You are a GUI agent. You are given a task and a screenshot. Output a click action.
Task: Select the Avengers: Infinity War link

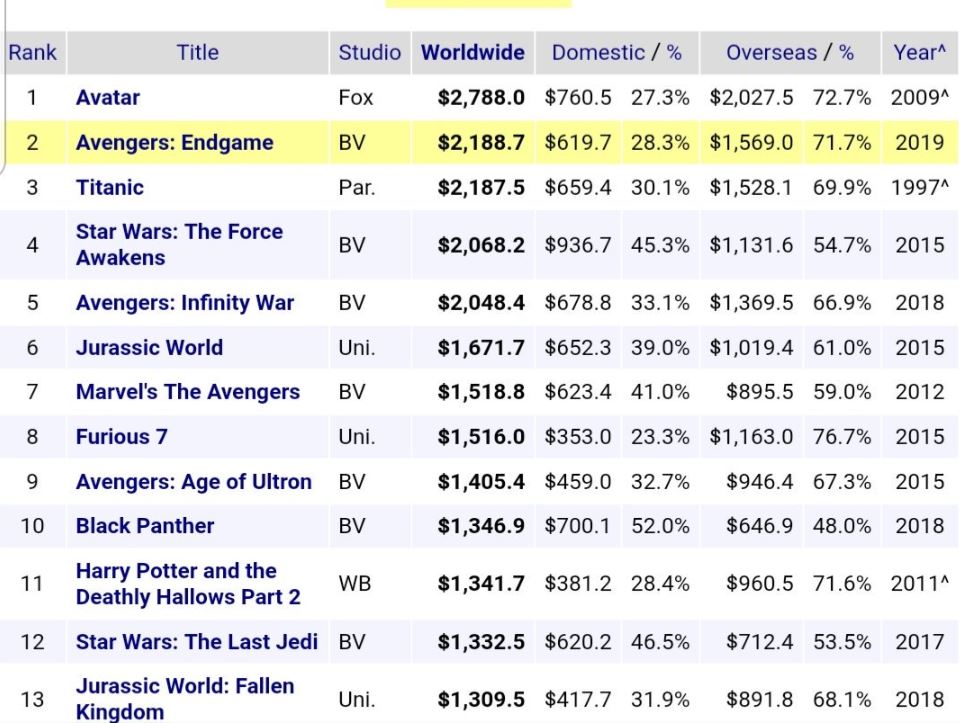(185, 303)
